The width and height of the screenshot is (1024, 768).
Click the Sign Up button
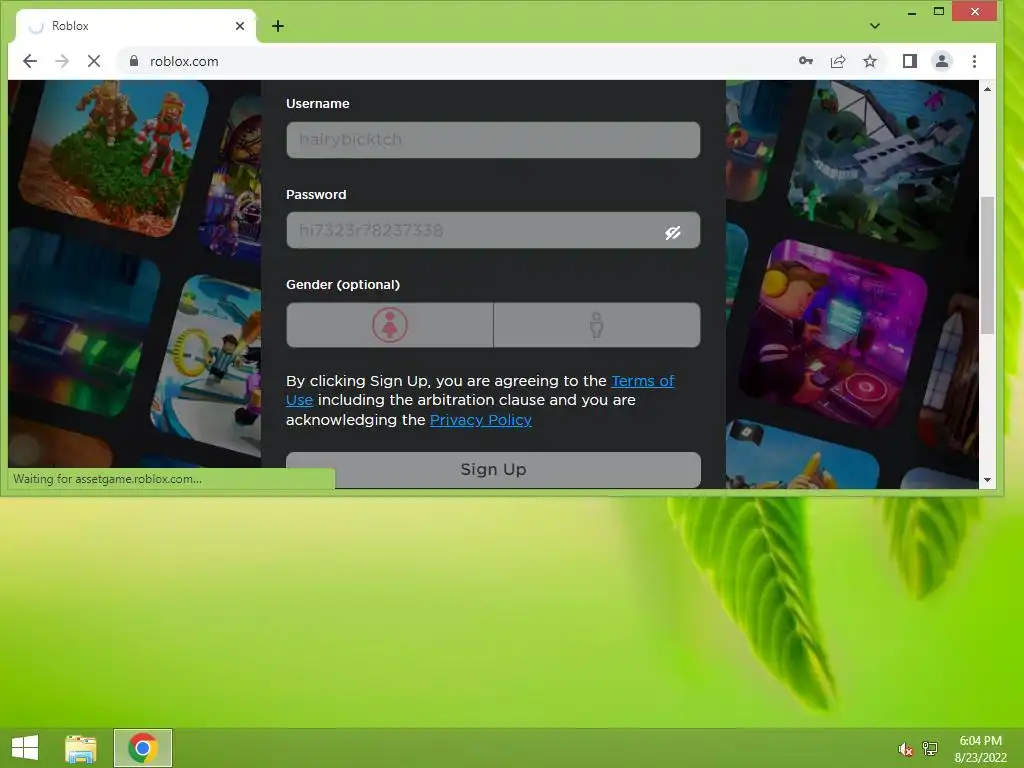[493, 470]
